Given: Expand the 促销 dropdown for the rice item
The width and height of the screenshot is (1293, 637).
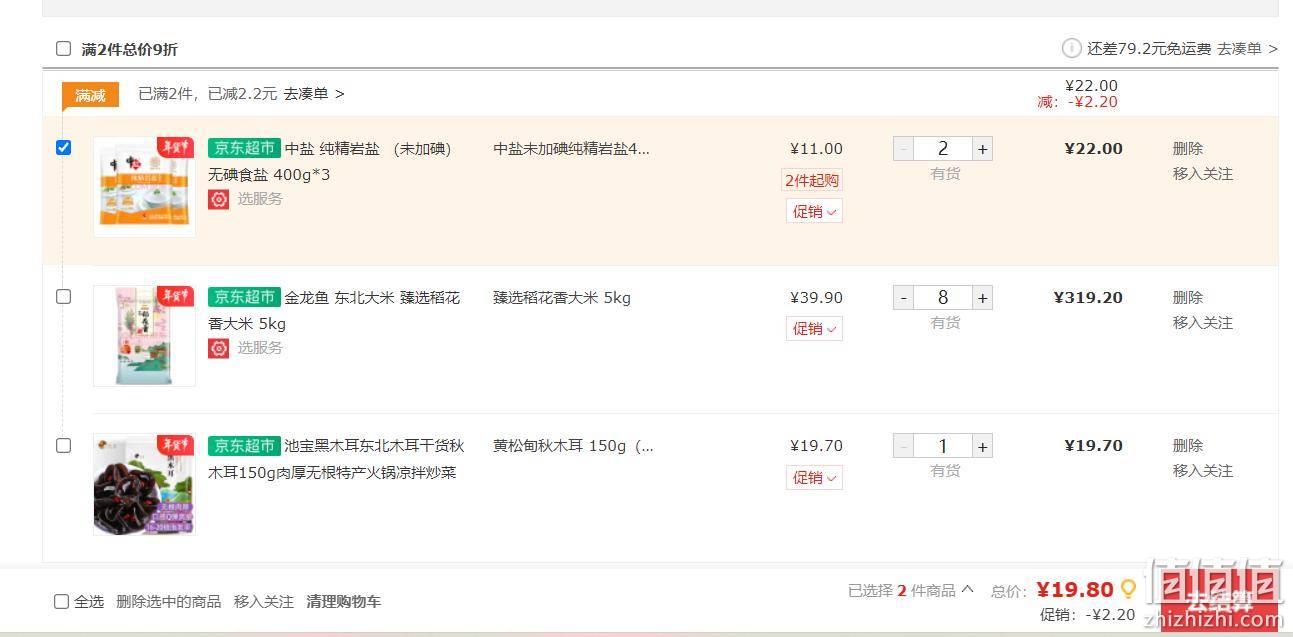Looking at the screenshot, I should (814, 329).
